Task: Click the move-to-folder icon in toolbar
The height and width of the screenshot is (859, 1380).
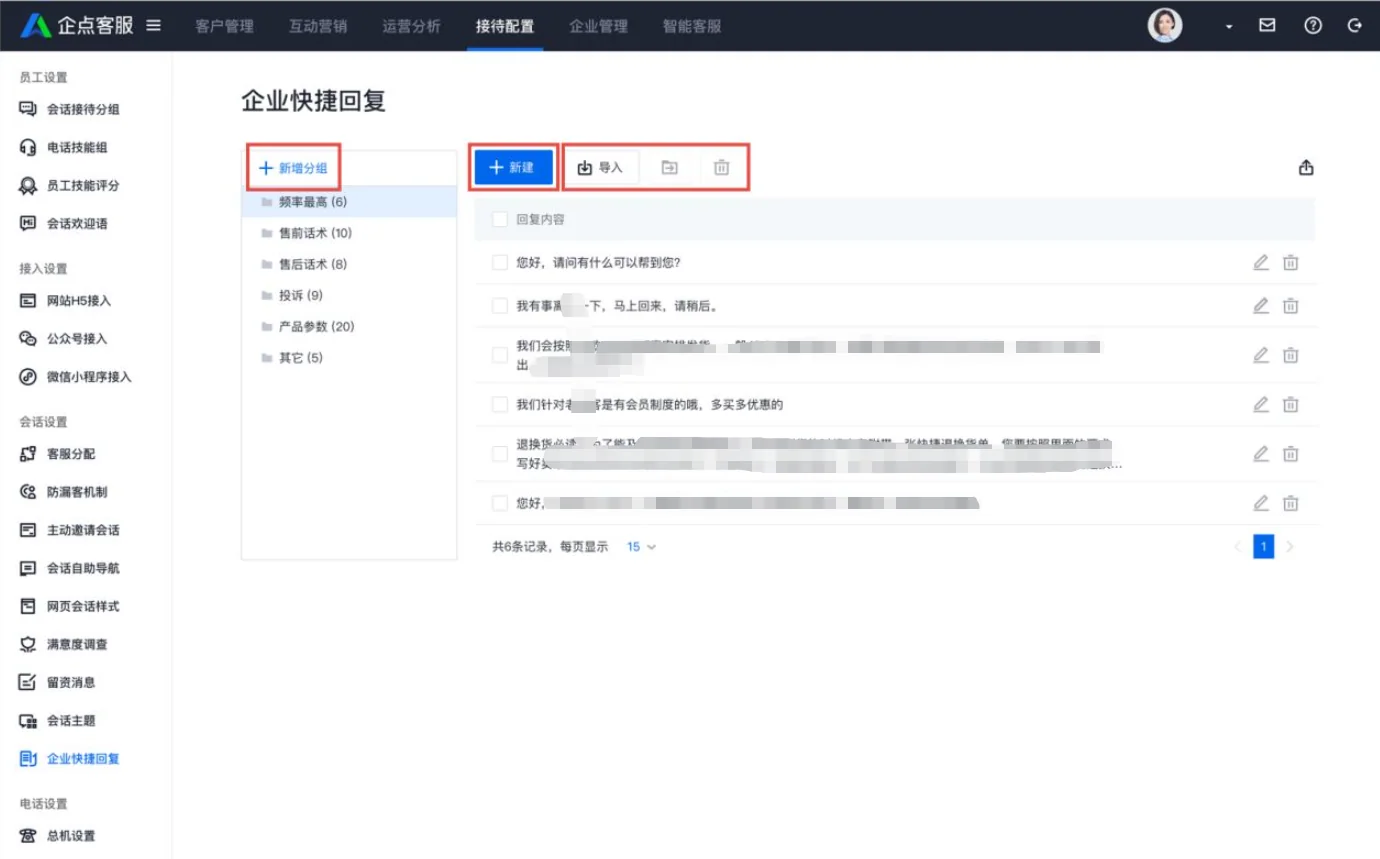Action: click(x=670, y=168)
